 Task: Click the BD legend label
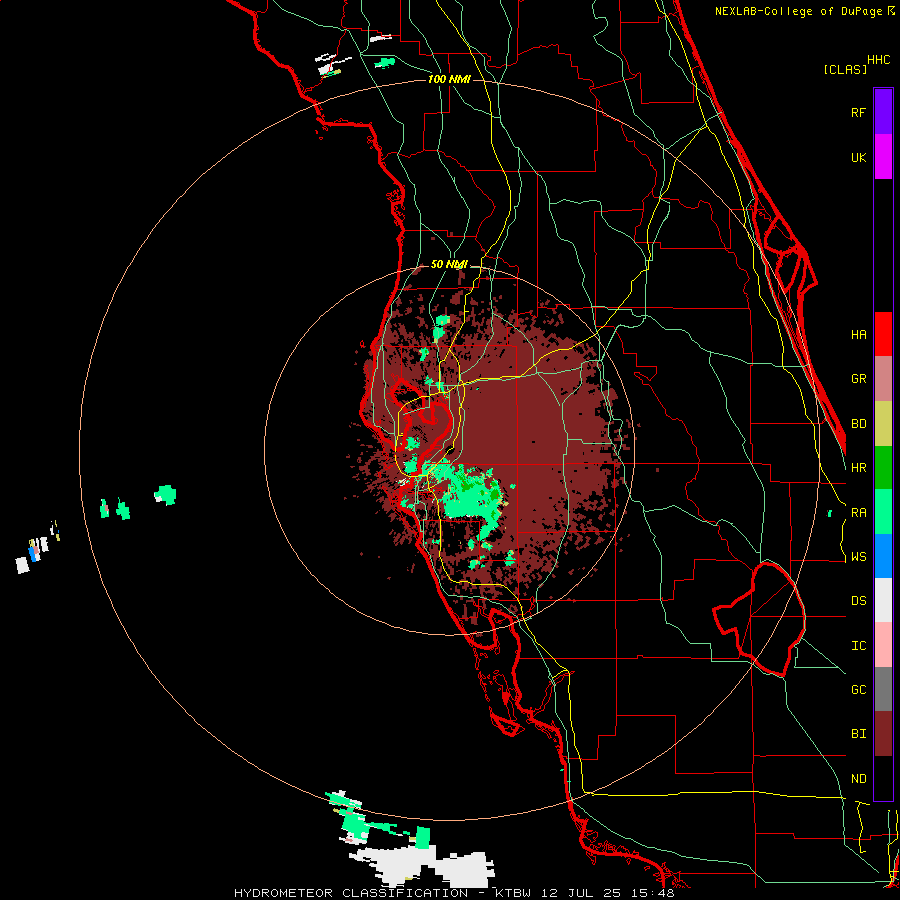pyautogui.click(x=858, y=424)
